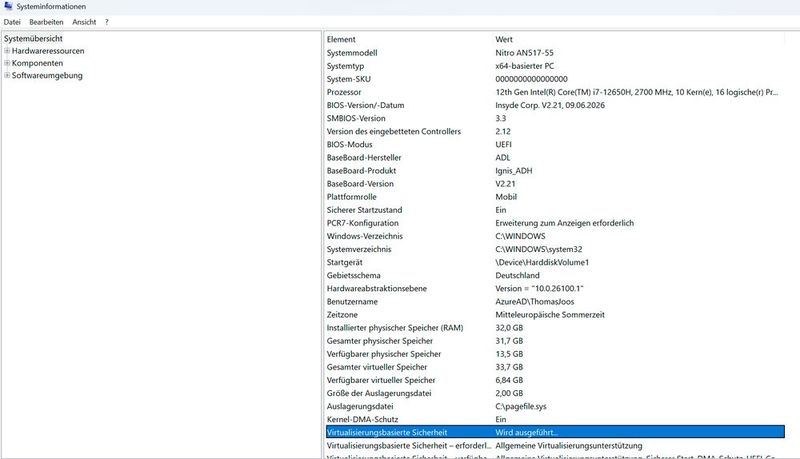The width and height of the screenshot is (800, 459).
Task: Select the BaseBoard-Produkt row
Action: tap(555, 171)
